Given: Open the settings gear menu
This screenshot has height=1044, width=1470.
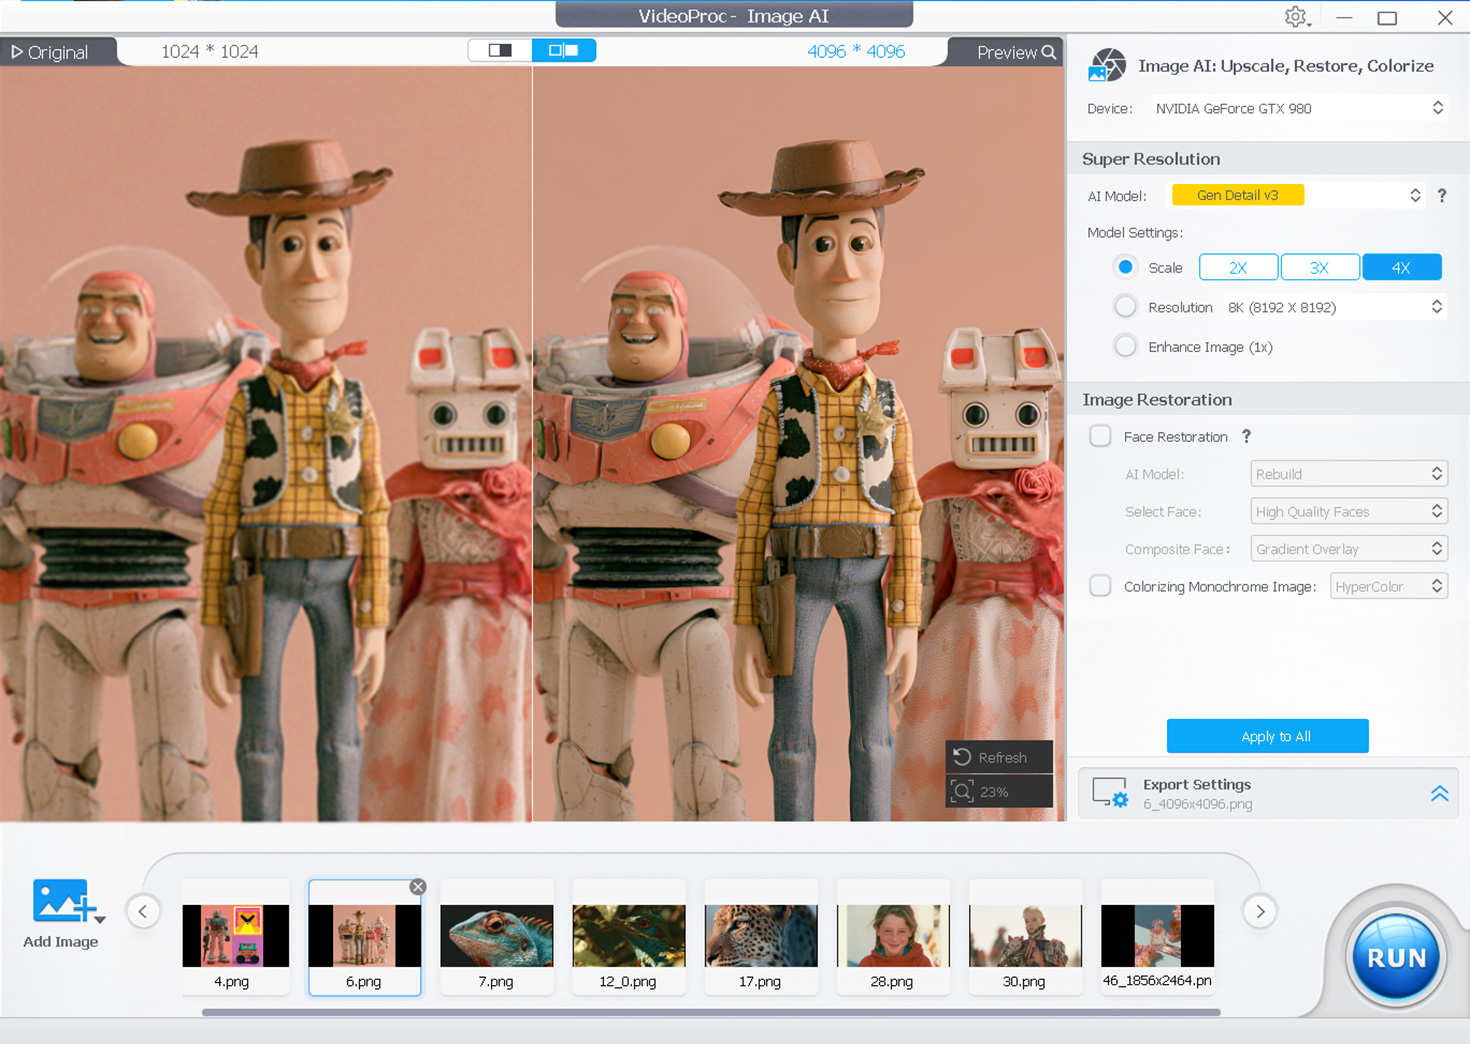Looking at the screenshot, I should tap(1297, 17).
